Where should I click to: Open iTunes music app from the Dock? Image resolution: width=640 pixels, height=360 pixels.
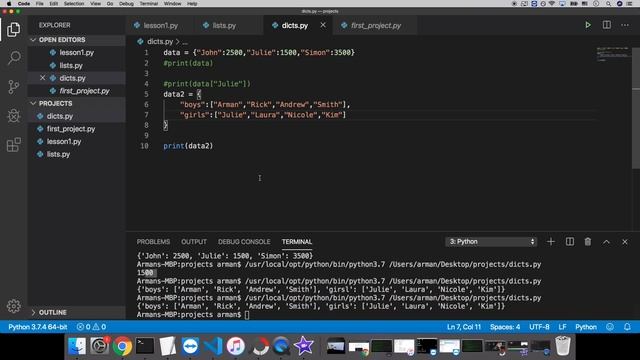[236, 346]
